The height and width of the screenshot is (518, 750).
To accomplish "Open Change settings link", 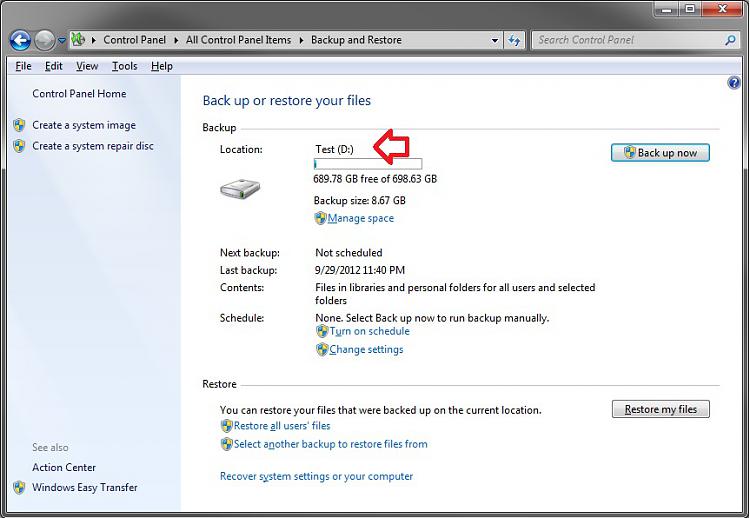I will point(366,350).
